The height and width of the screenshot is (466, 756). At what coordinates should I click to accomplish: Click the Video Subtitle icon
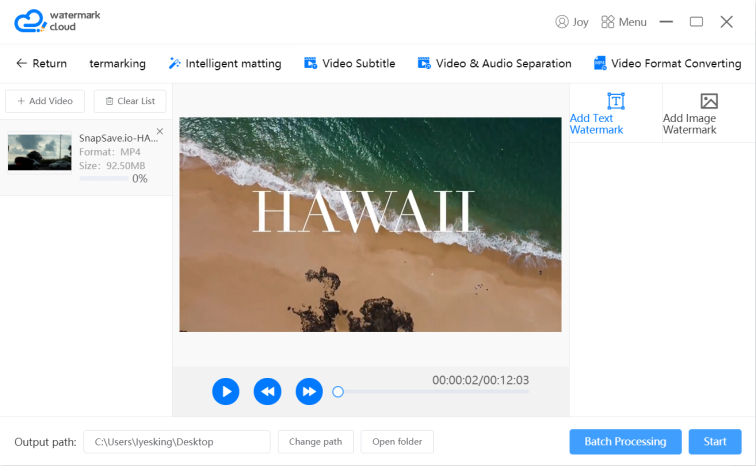click(x=310, y=63)
